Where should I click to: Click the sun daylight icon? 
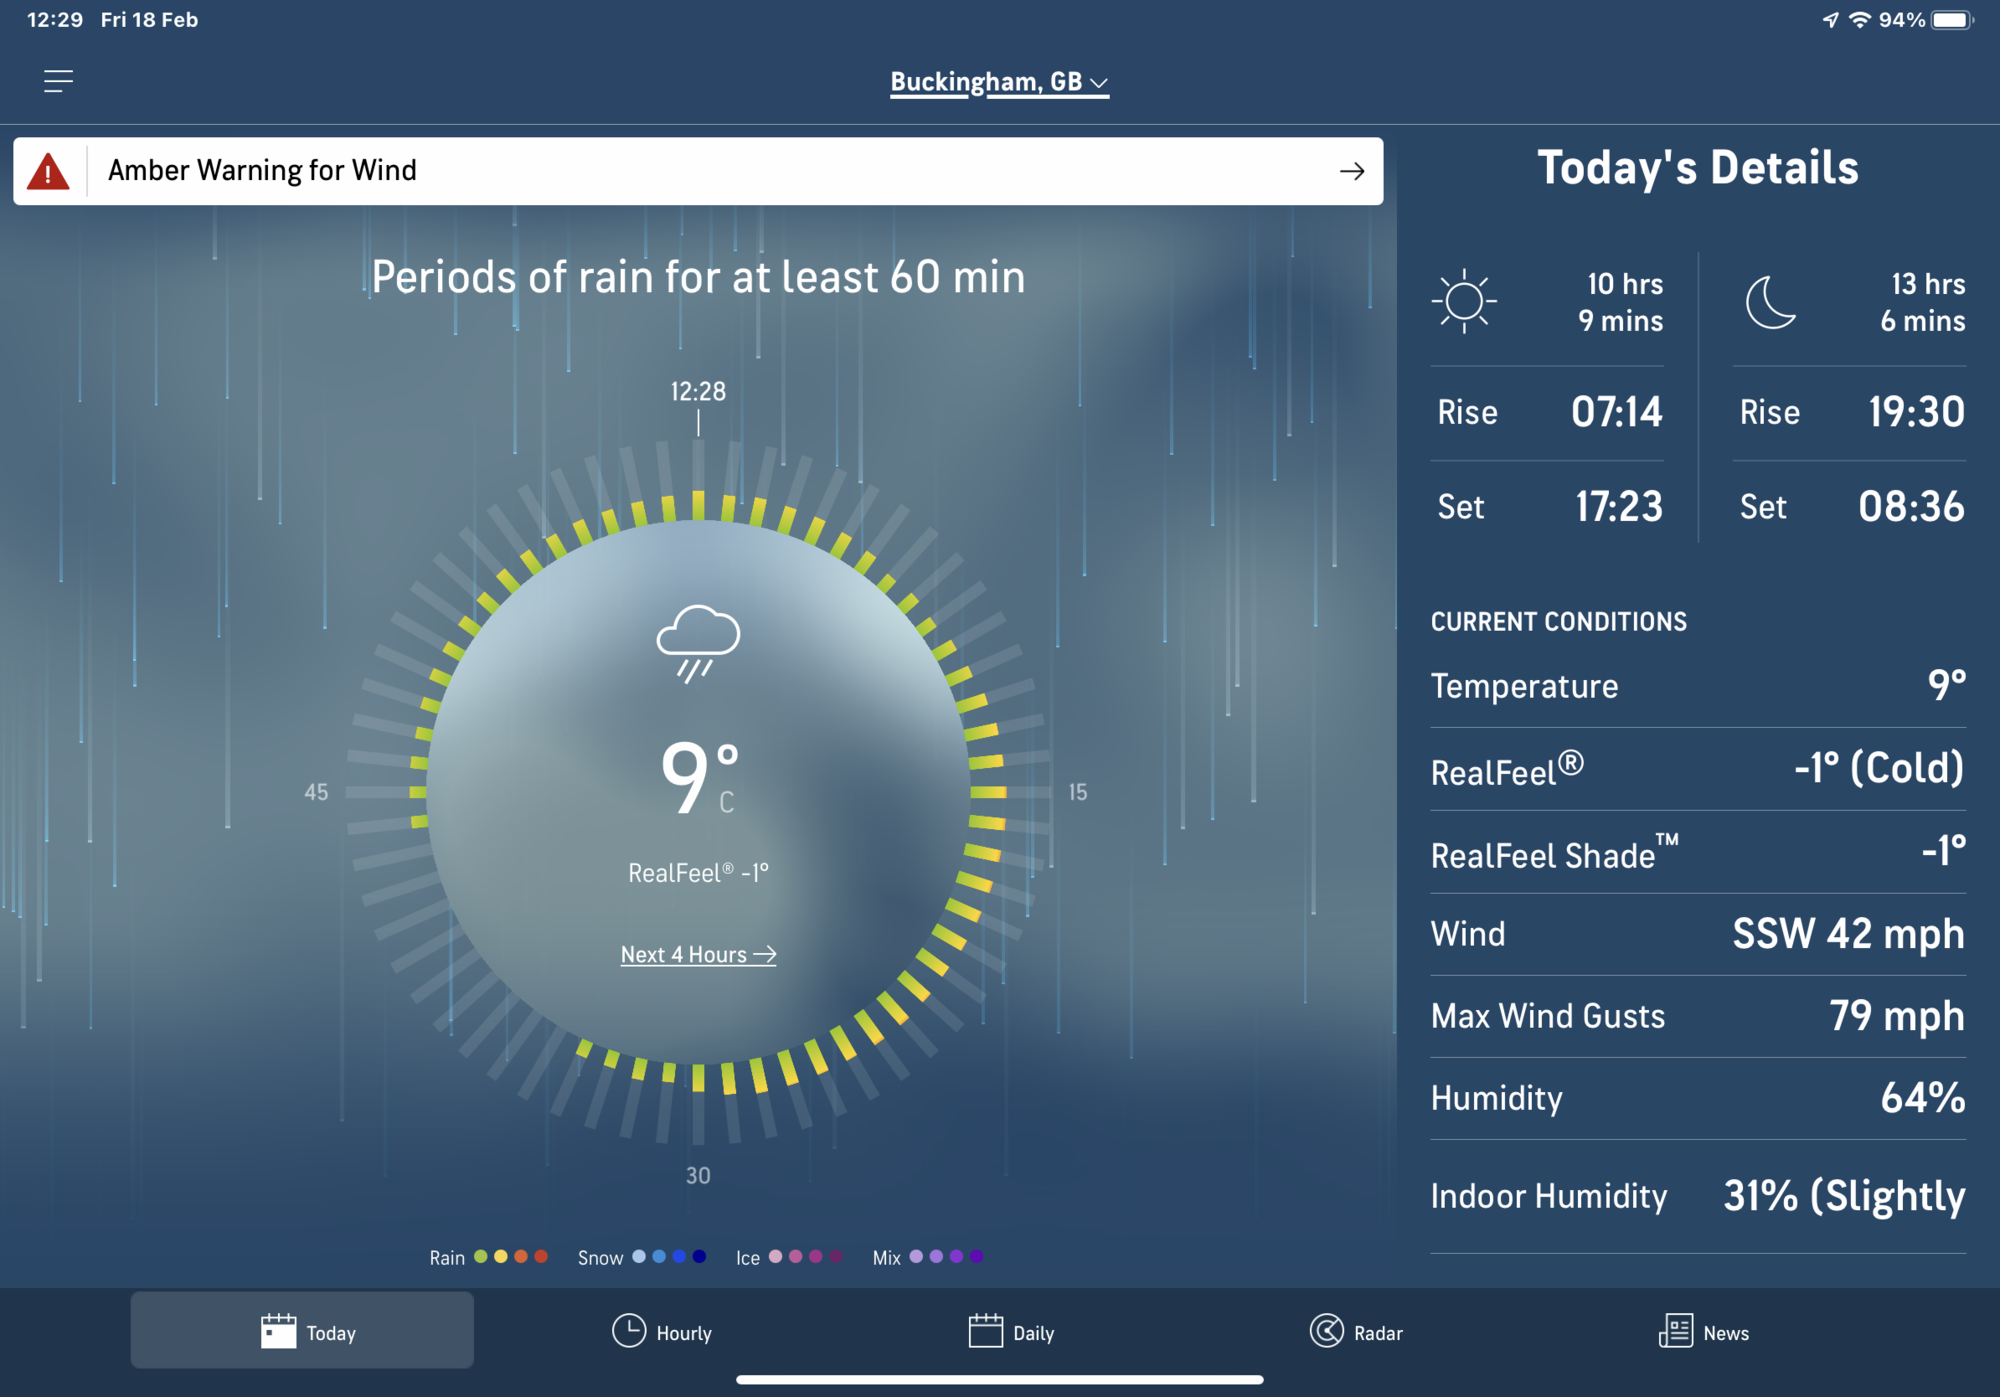(1463, 301)
